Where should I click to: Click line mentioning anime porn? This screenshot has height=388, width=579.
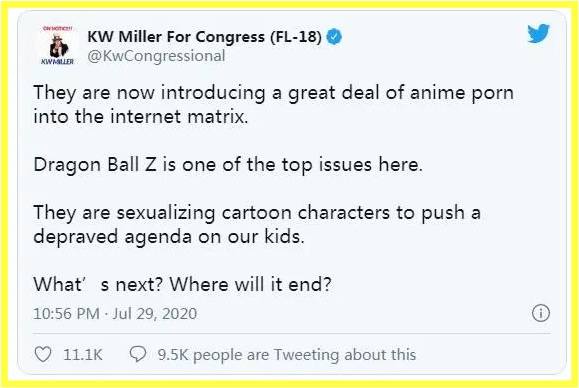click(x=273, y=92)
